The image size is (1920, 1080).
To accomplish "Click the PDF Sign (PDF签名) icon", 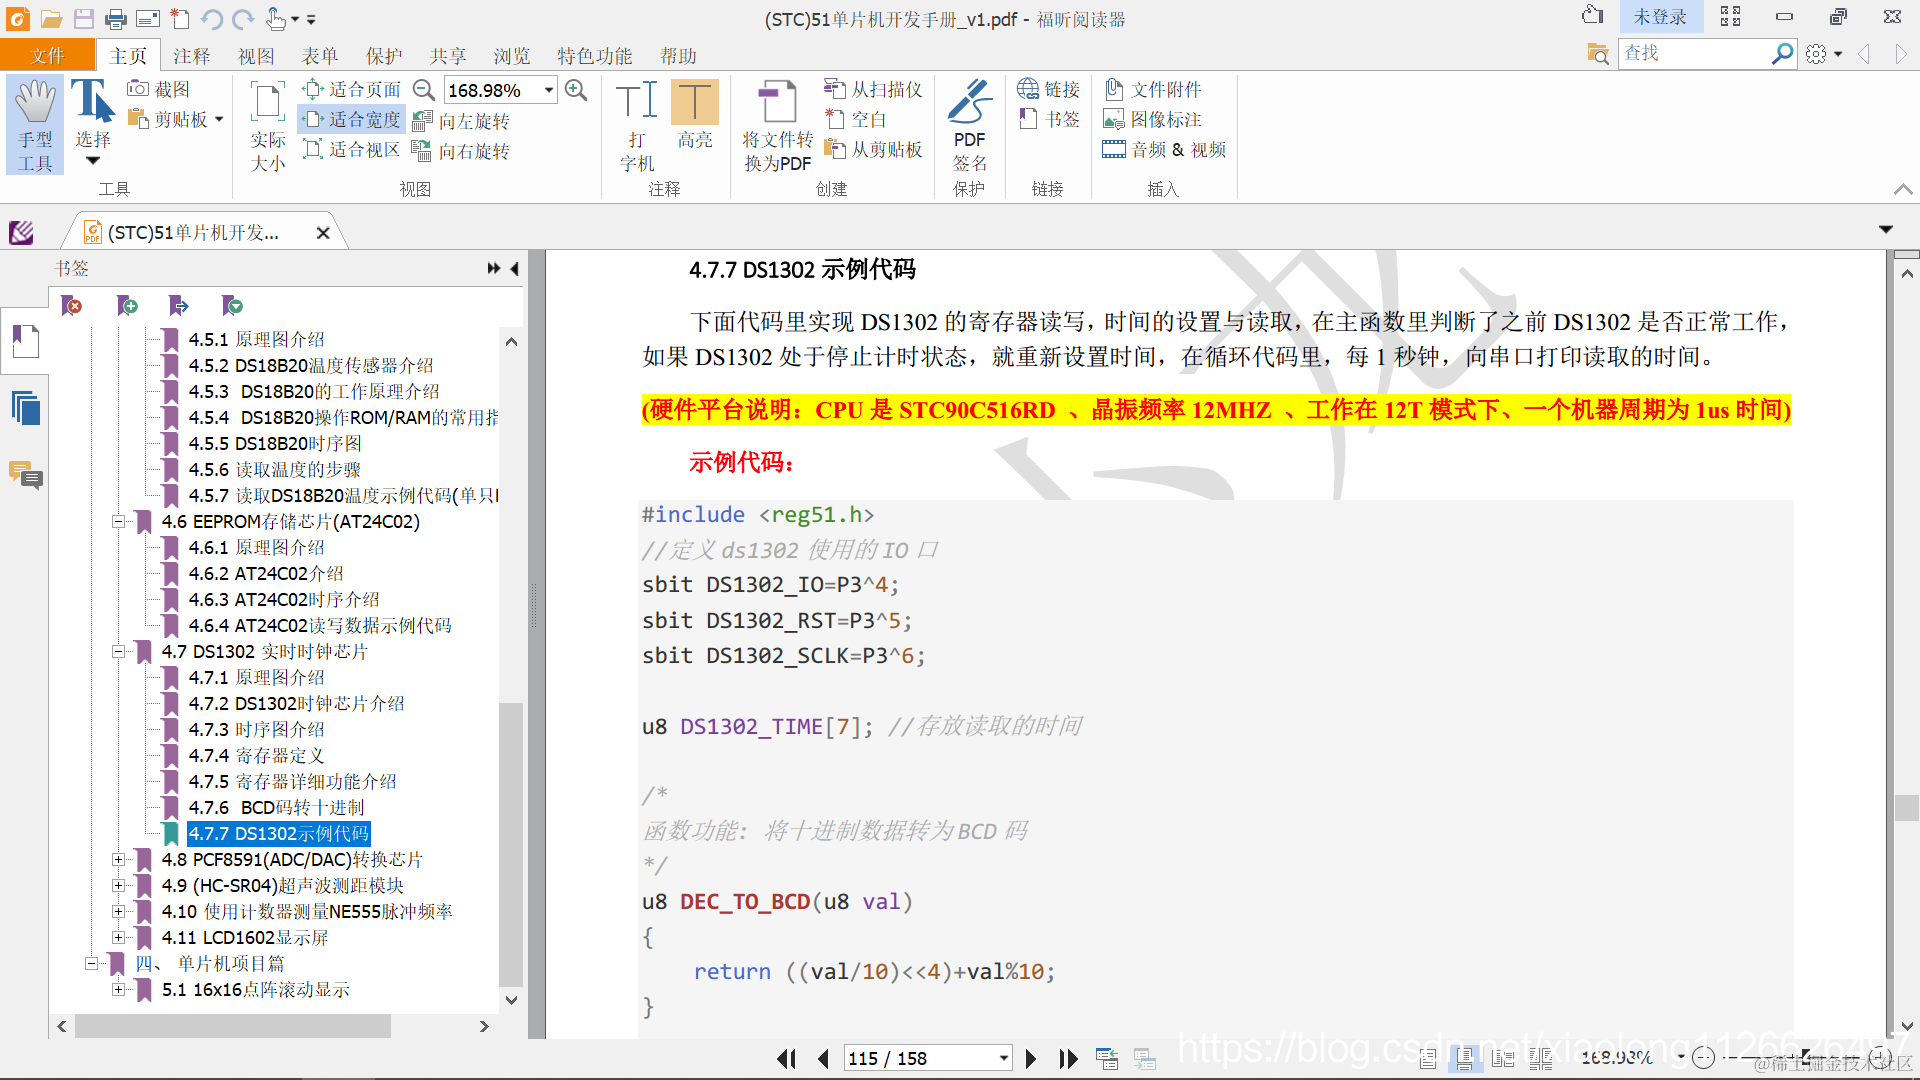I will point(968,124).
